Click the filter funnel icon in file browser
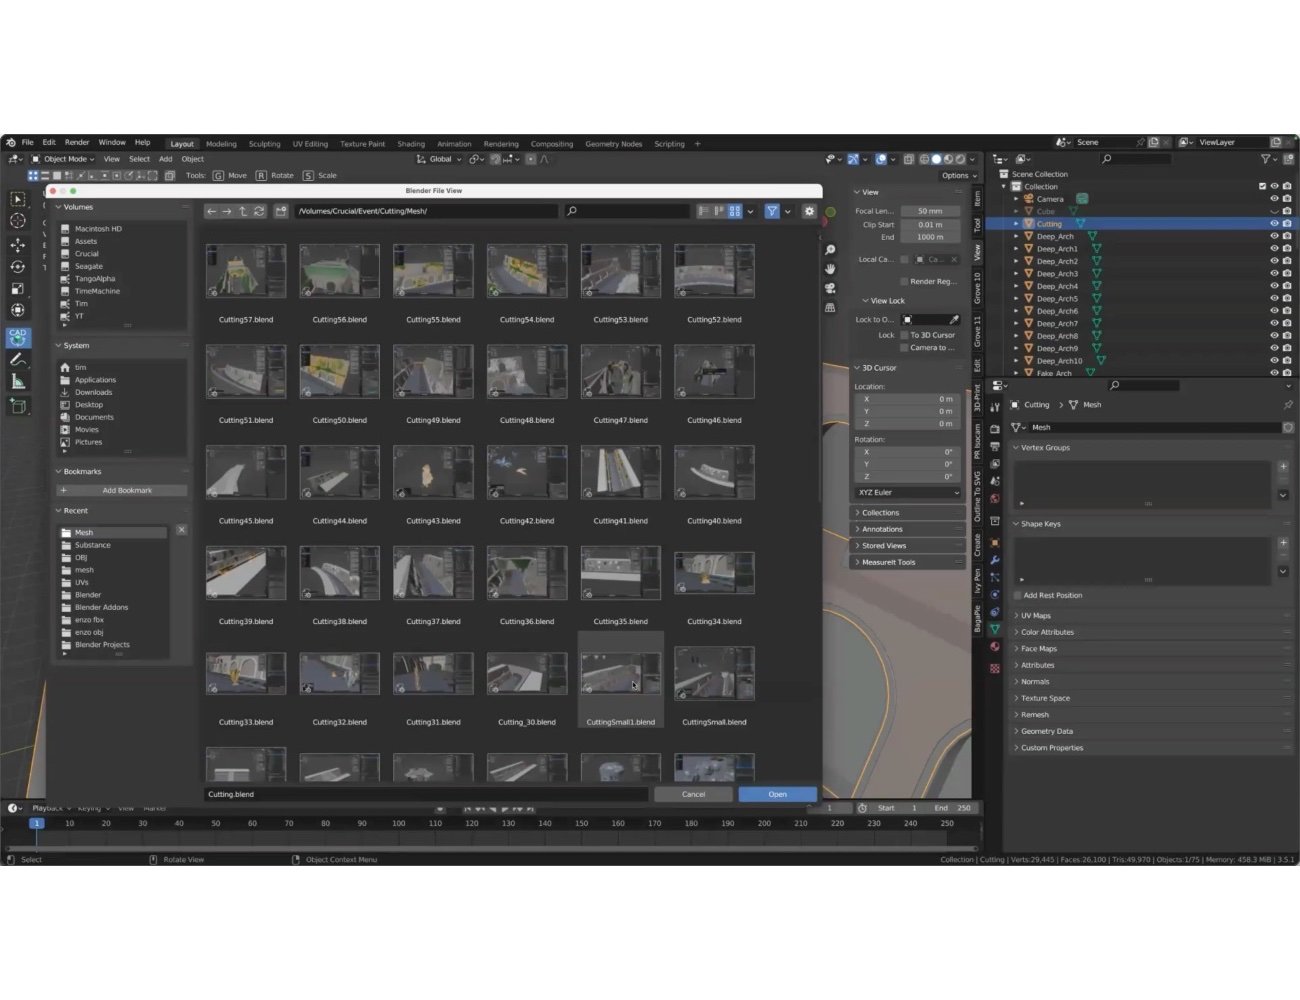Screen dimensions: 1300x1000 click(771, 211)
